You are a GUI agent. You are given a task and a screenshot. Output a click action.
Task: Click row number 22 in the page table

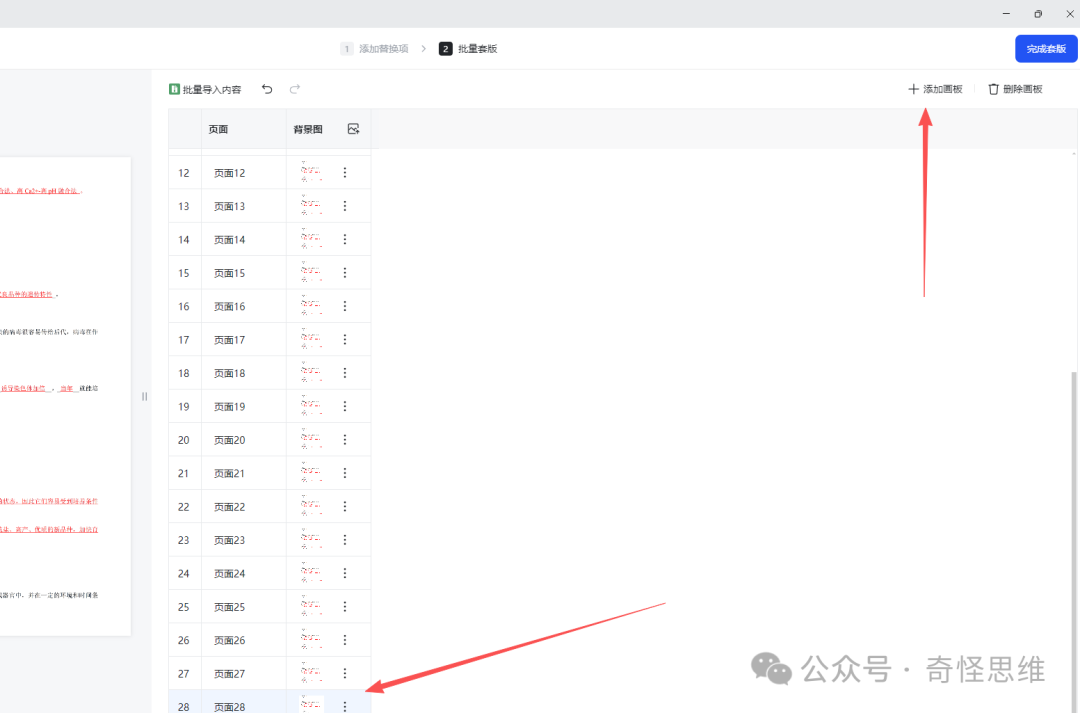pos(184,507)
